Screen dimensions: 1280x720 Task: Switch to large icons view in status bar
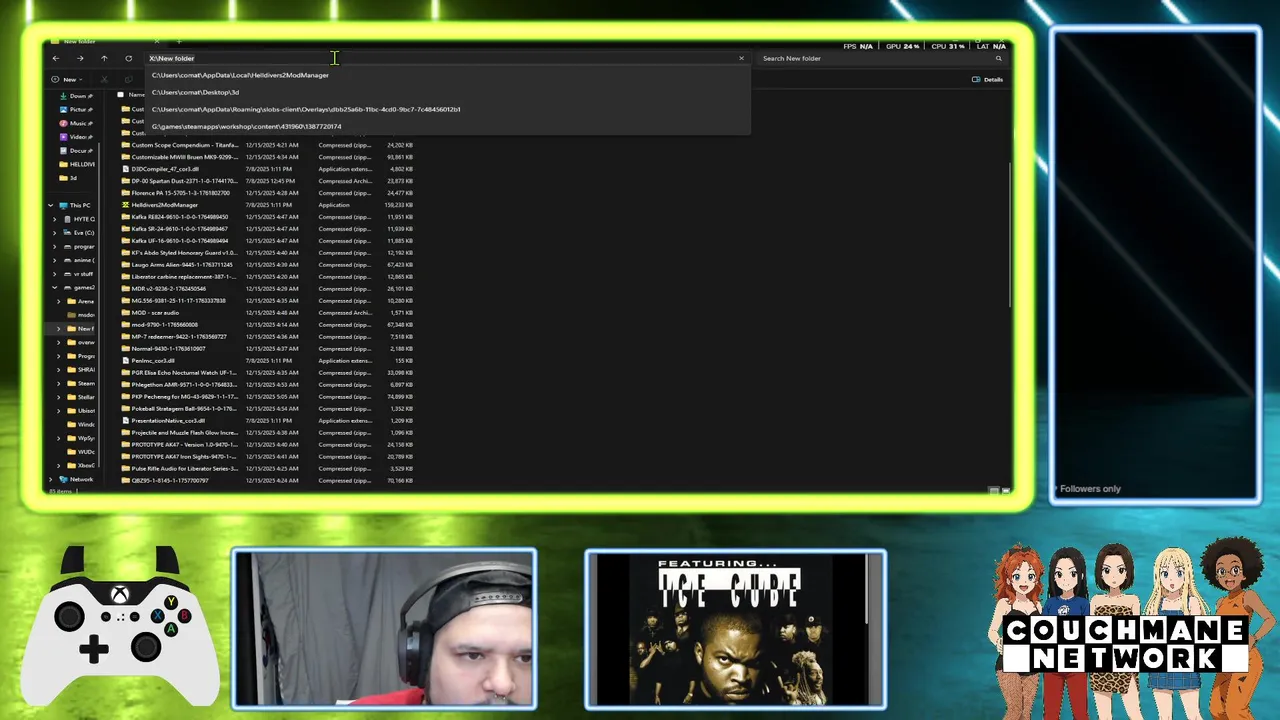(x=1005, y=491)
